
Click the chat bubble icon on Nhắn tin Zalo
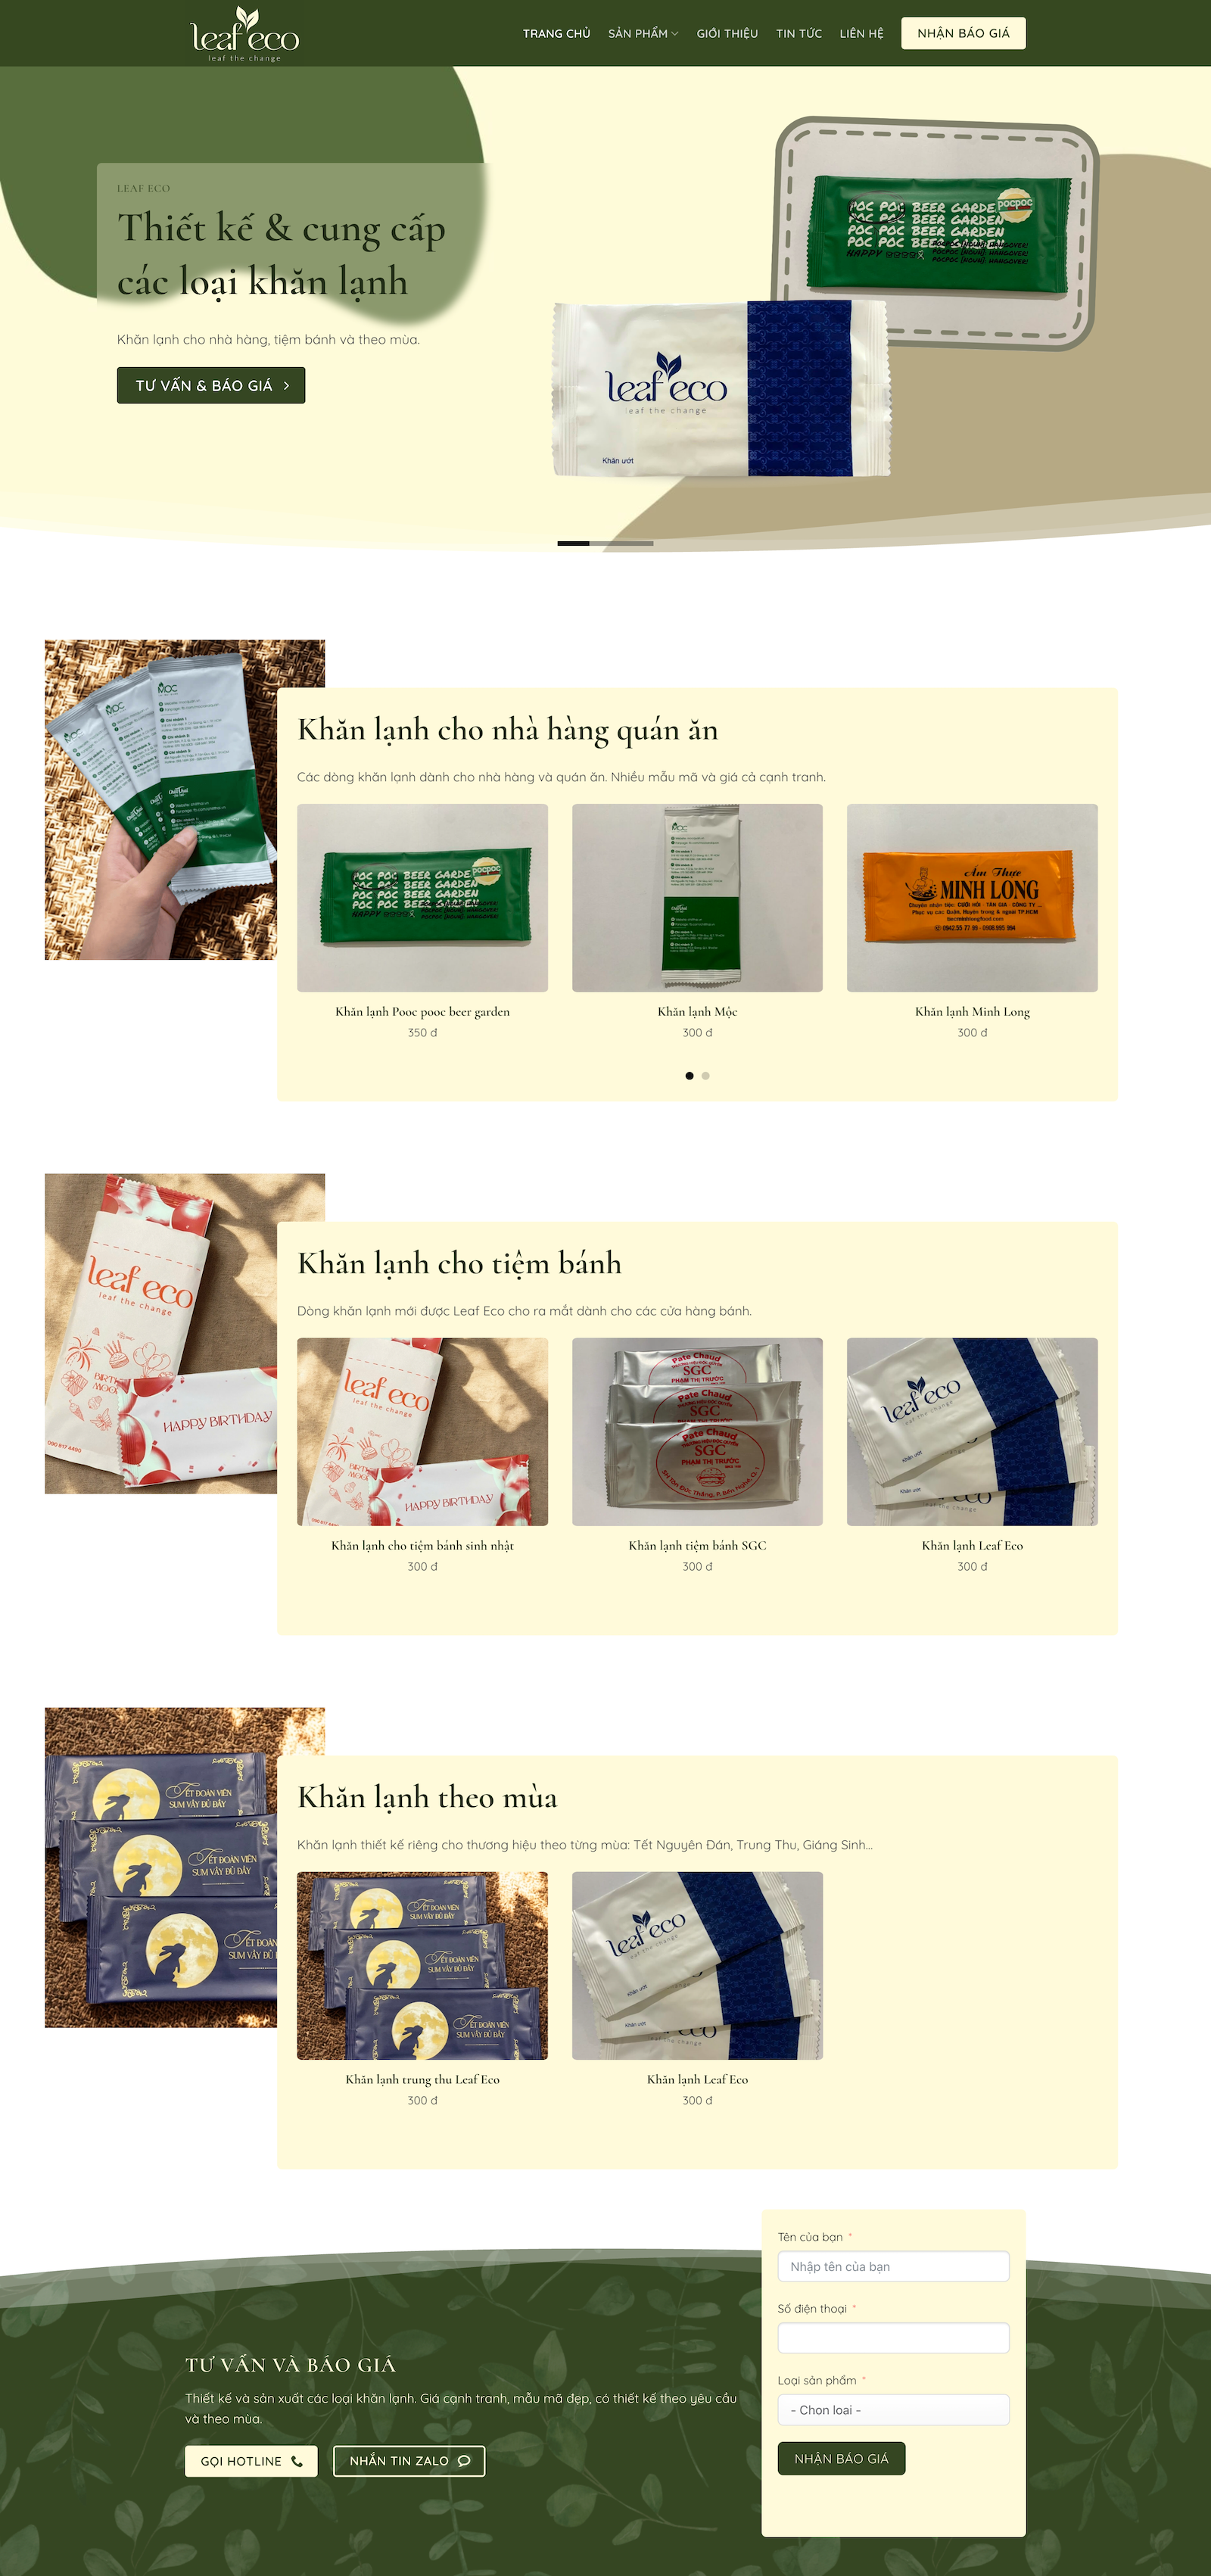(464, 2461)
